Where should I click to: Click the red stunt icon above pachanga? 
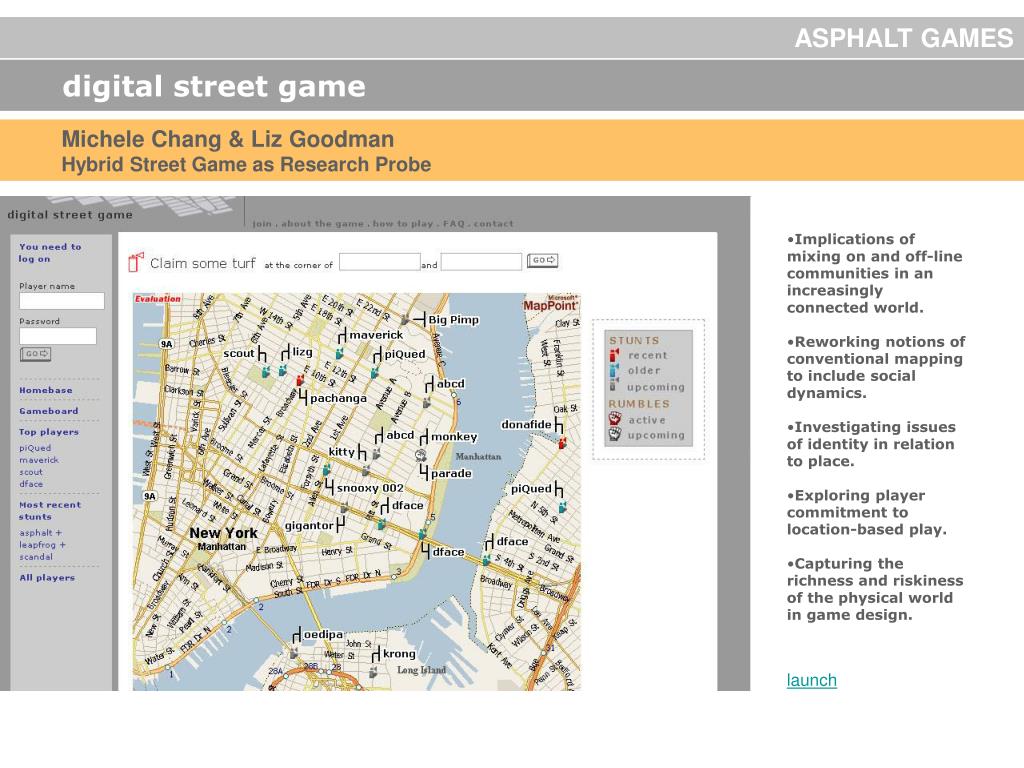(300, 379)
